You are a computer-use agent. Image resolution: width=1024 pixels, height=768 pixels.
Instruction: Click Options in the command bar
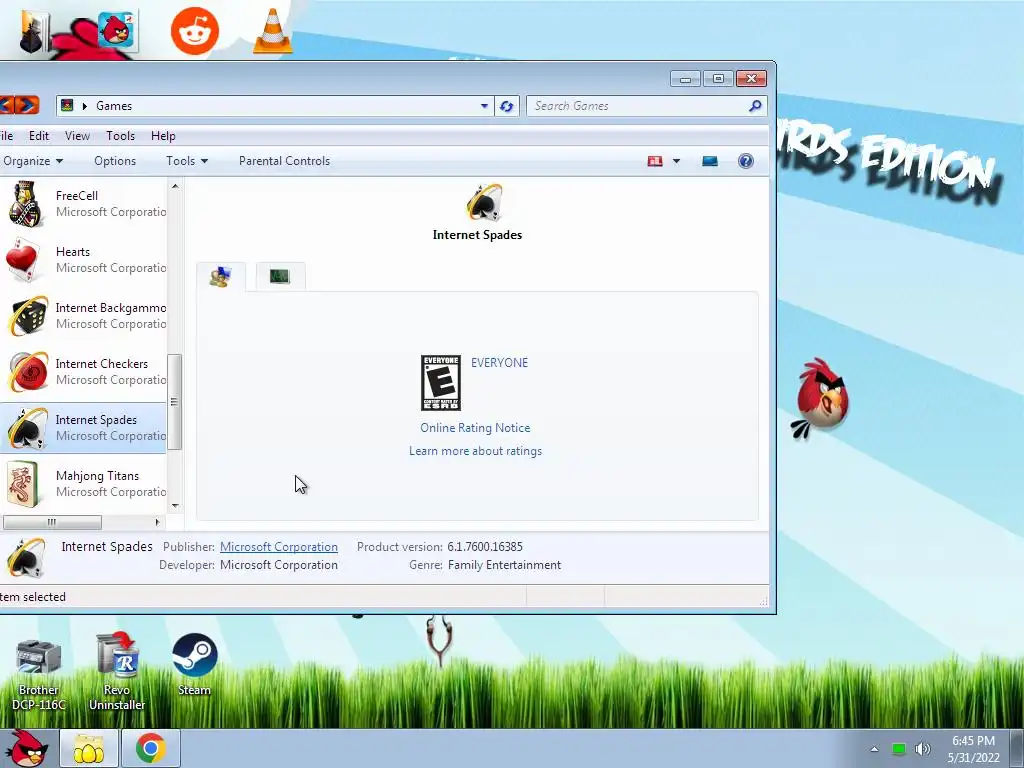[x=115, y=161]
